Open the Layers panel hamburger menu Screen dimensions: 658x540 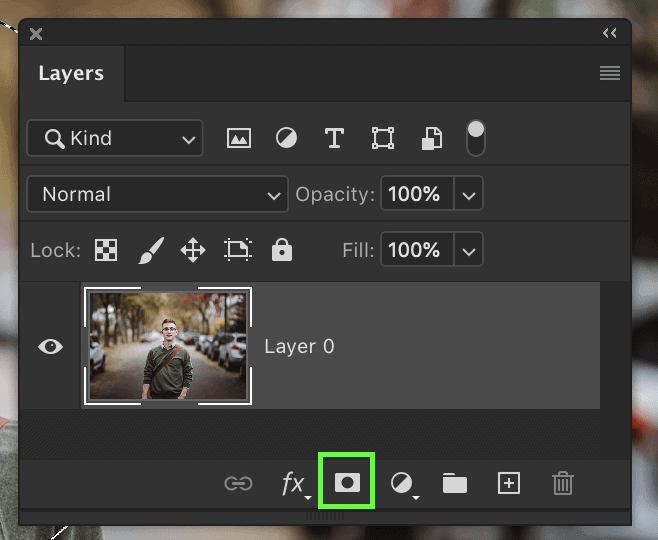[609, 74]
